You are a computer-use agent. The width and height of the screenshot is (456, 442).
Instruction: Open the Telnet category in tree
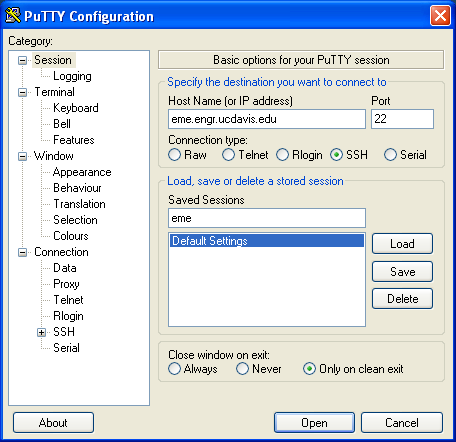click(x=68, y=300)
